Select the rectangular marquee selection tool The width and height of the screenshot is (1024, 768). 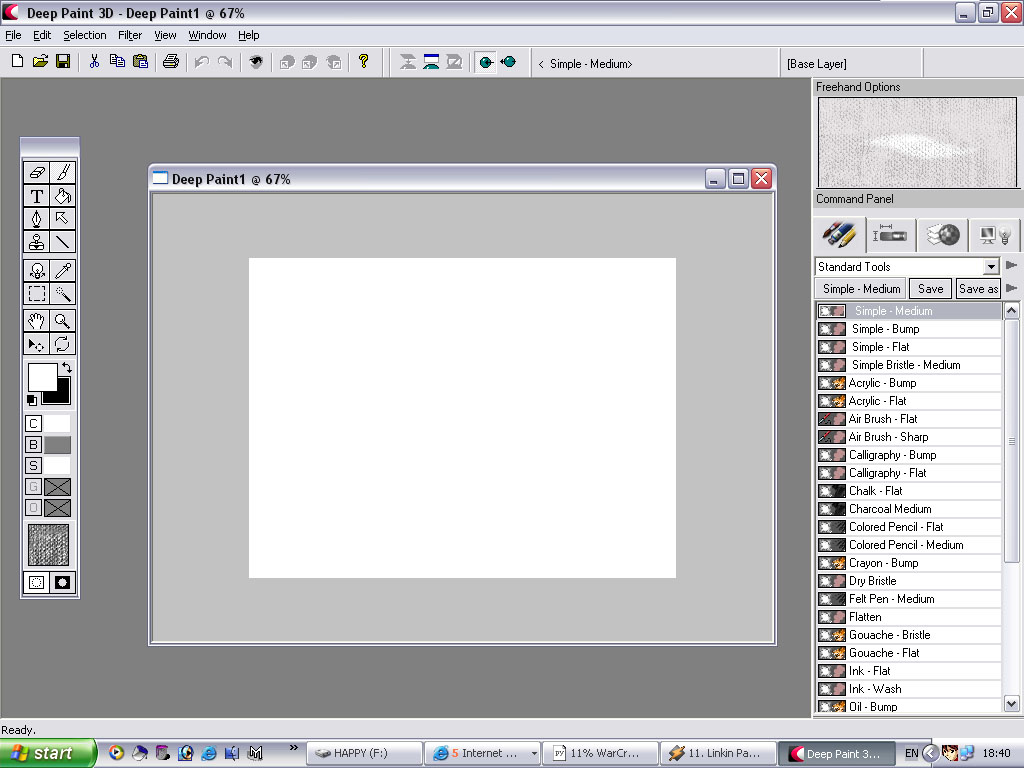click(x=37, y=294)
